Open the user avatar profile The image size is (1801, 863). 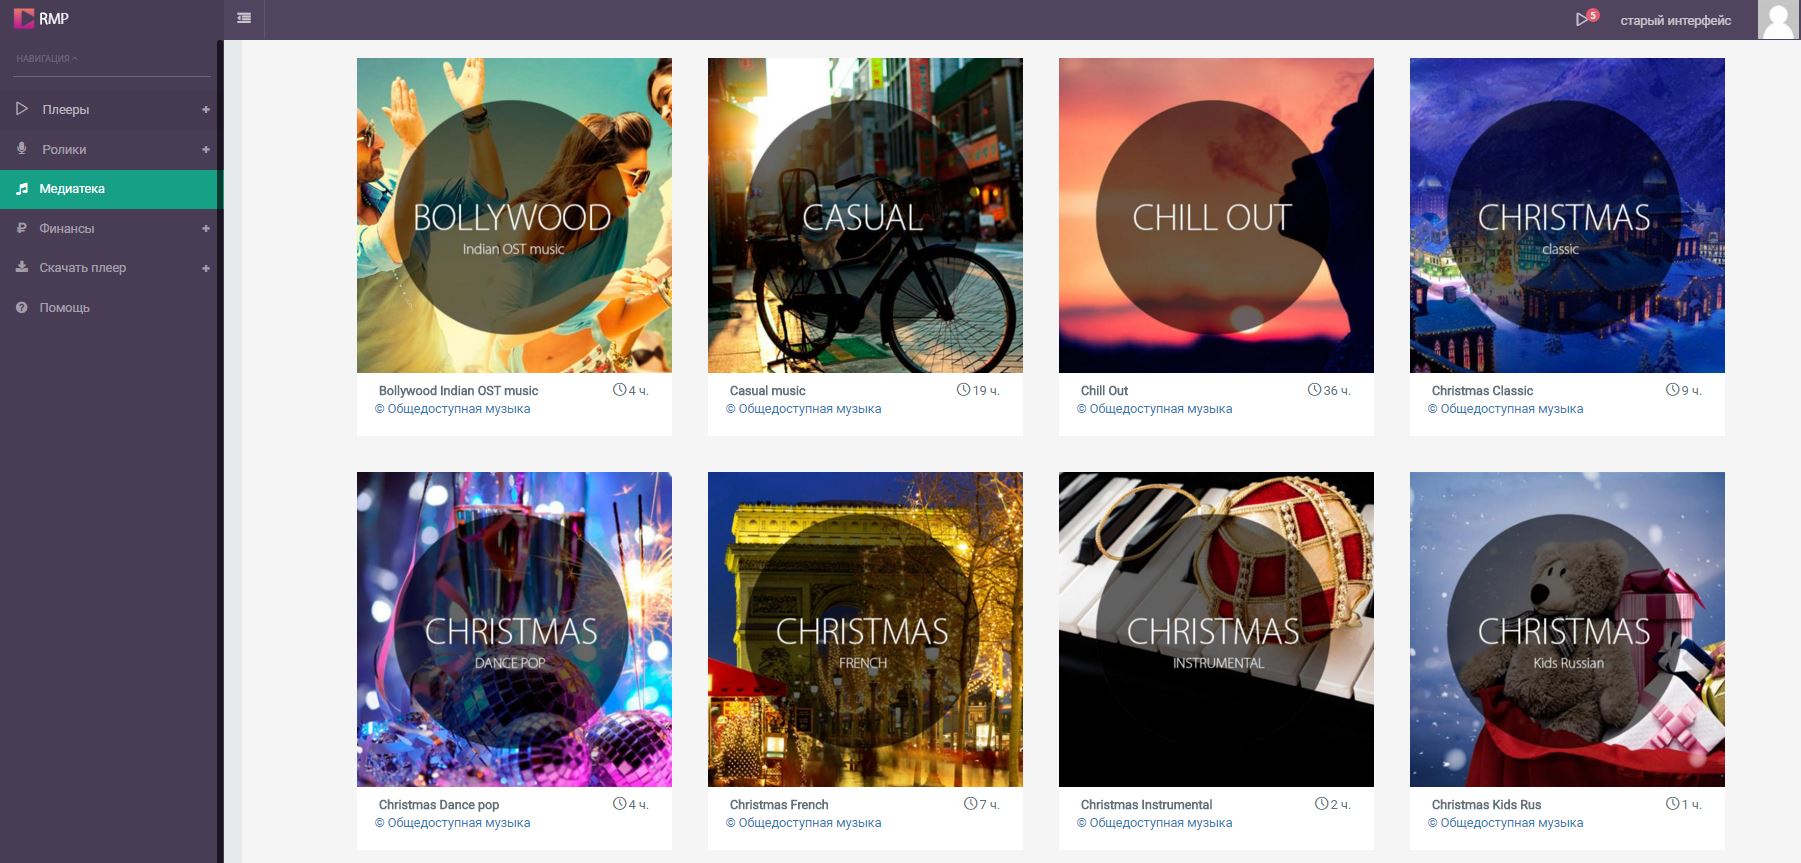pos(1778,20)
